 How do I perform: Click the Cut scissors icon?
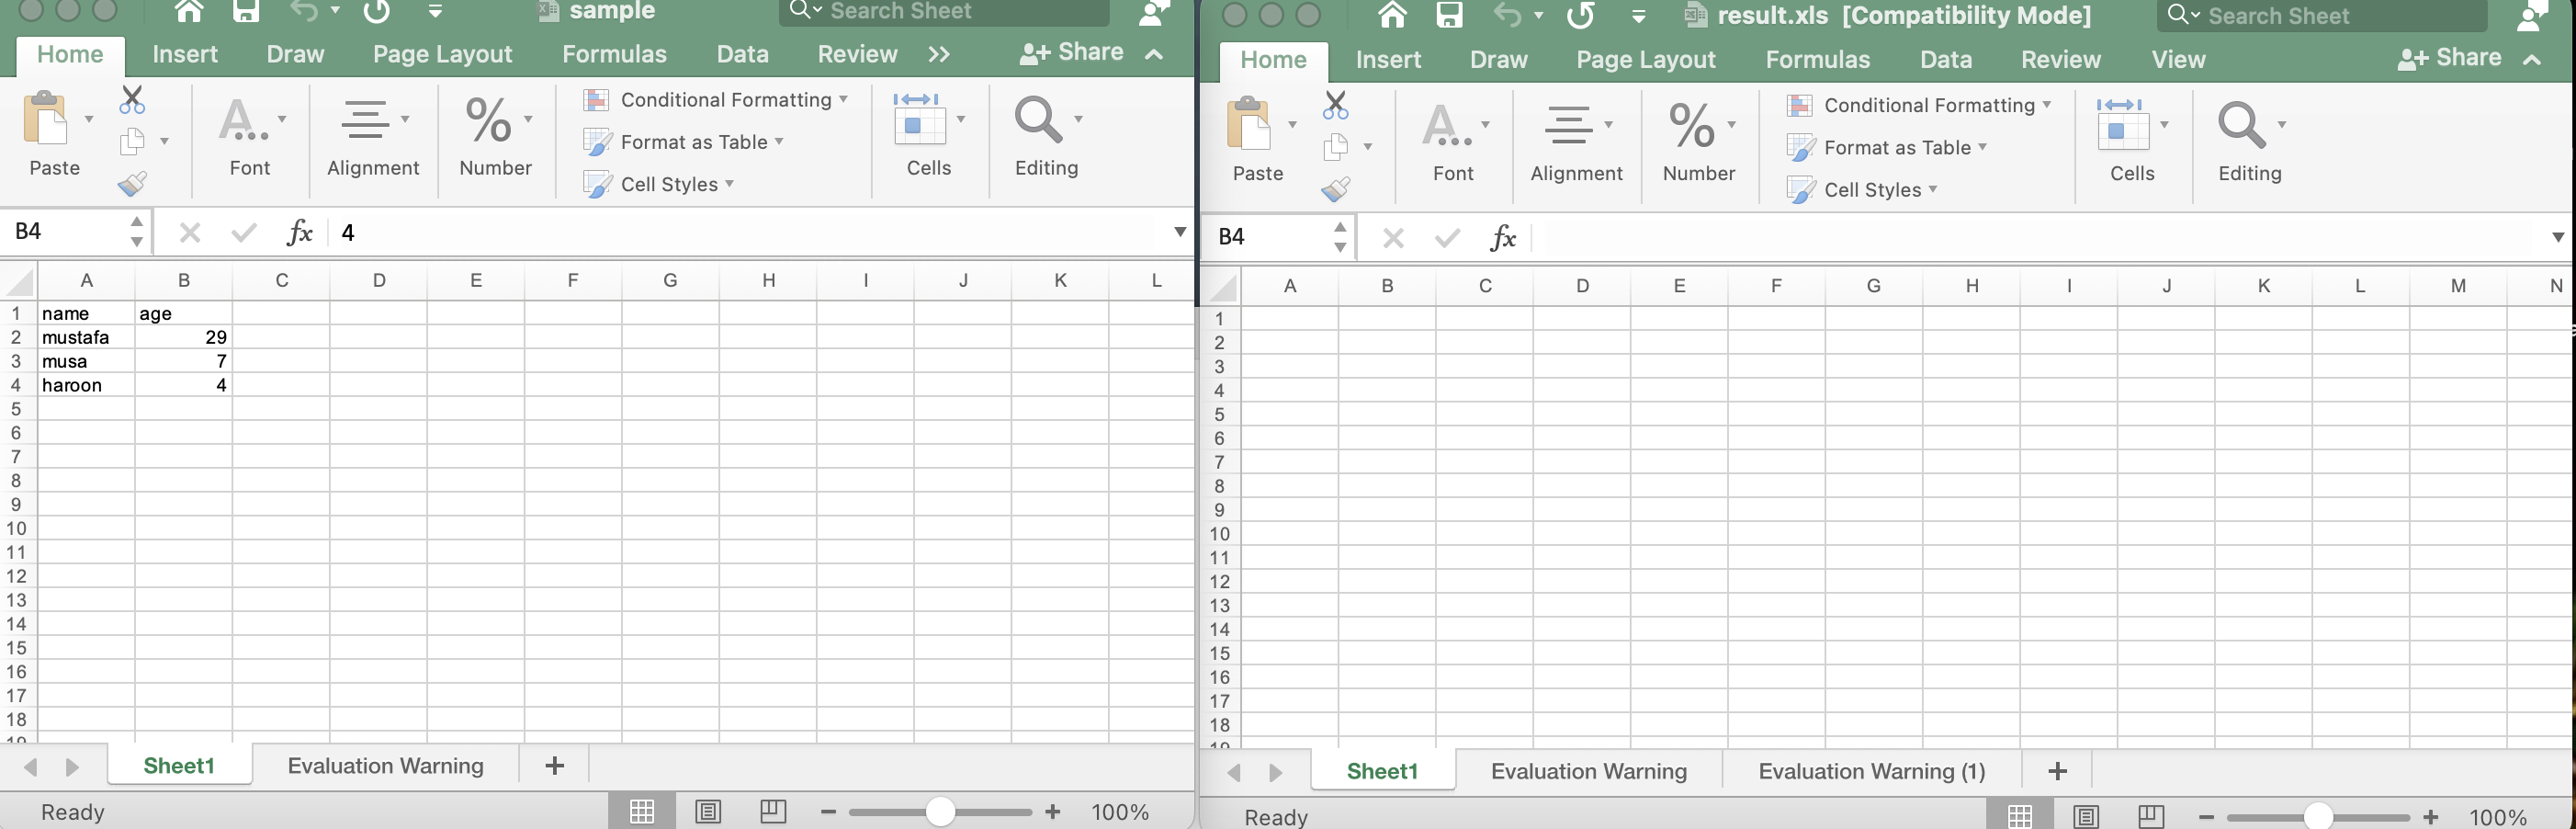click(x=131, y=100)
